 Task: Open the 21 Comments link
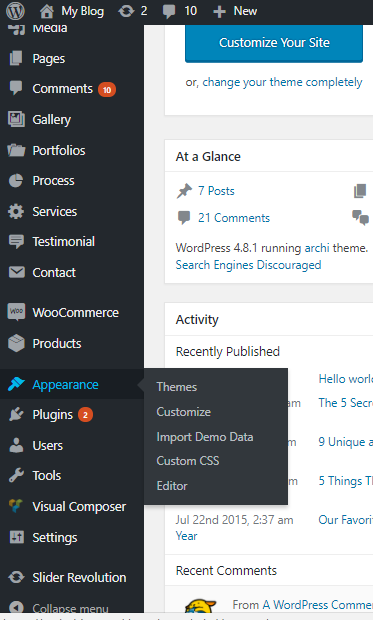pos(234,217)
